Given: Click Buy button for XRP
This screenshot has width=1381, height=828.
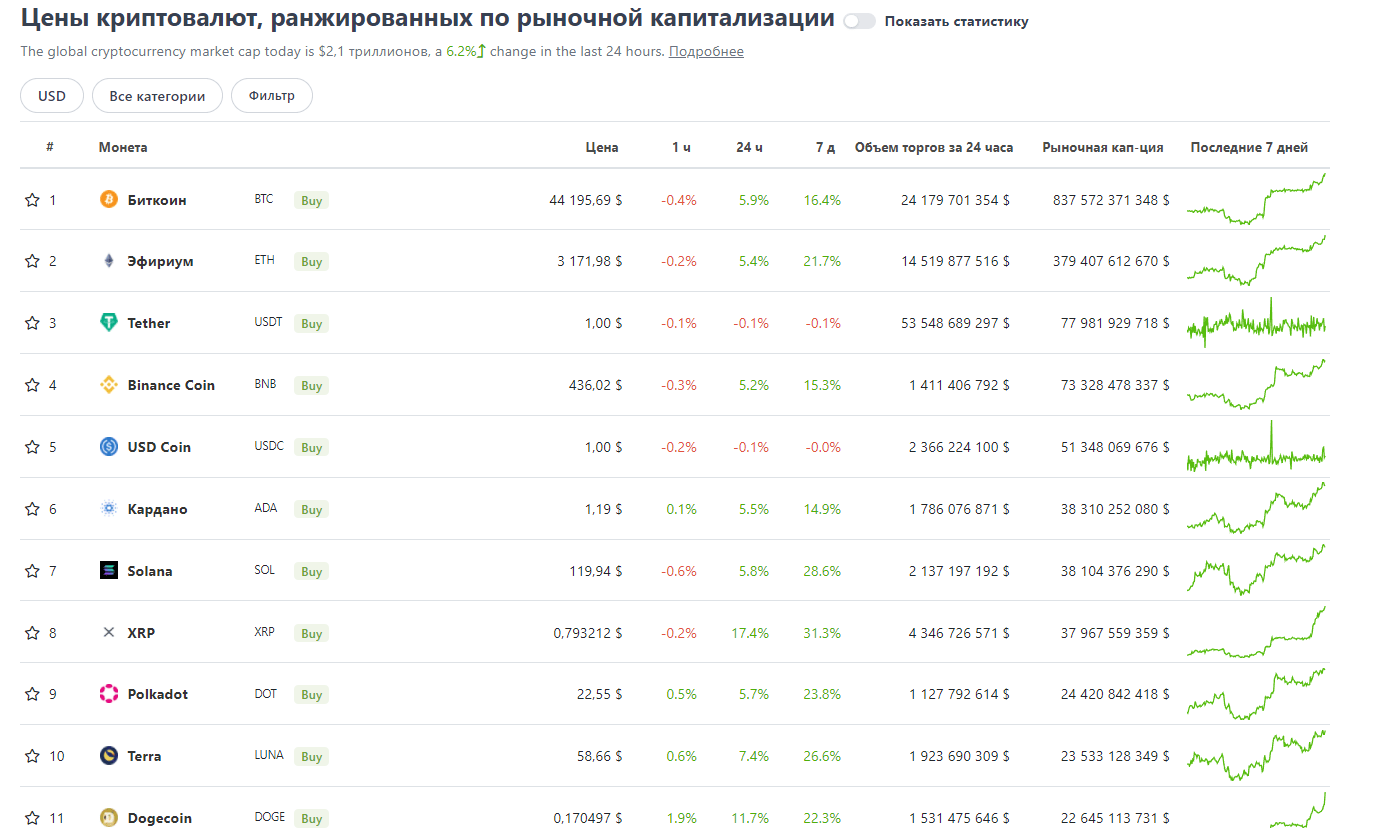Looking at the screenshot, I should 311,633.
